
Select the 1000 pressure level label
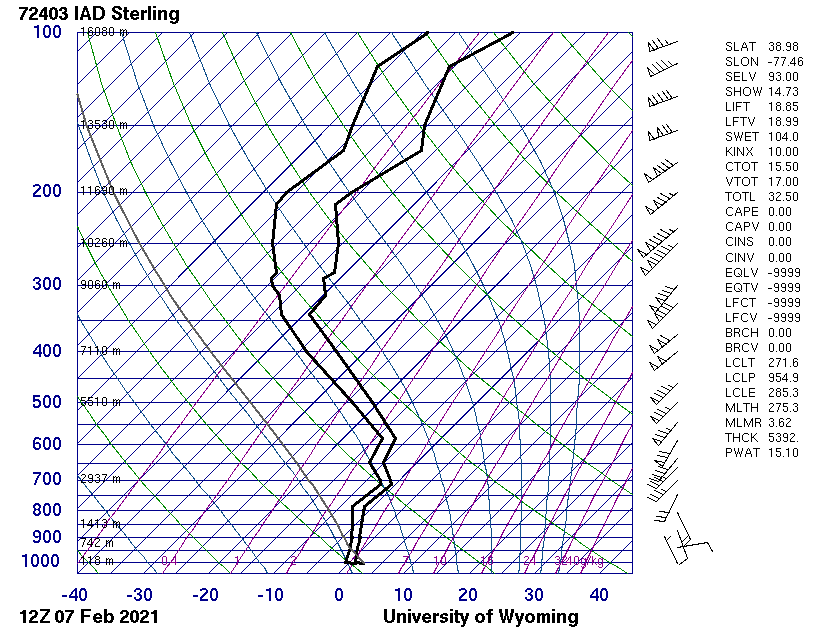tap(41, 561)
